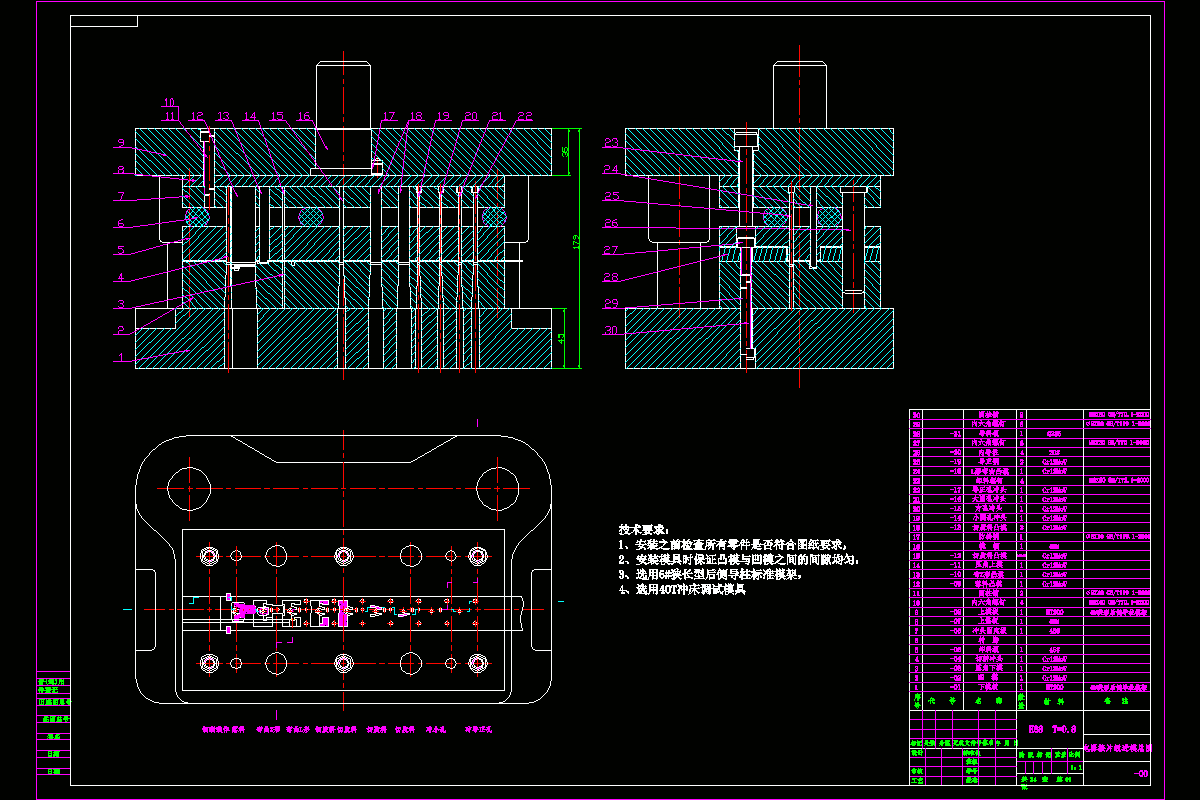Viewport: 1200px width, 800px height.
Task: Click technical requirement line 2 about die clearance
Action: click(740, 559)
